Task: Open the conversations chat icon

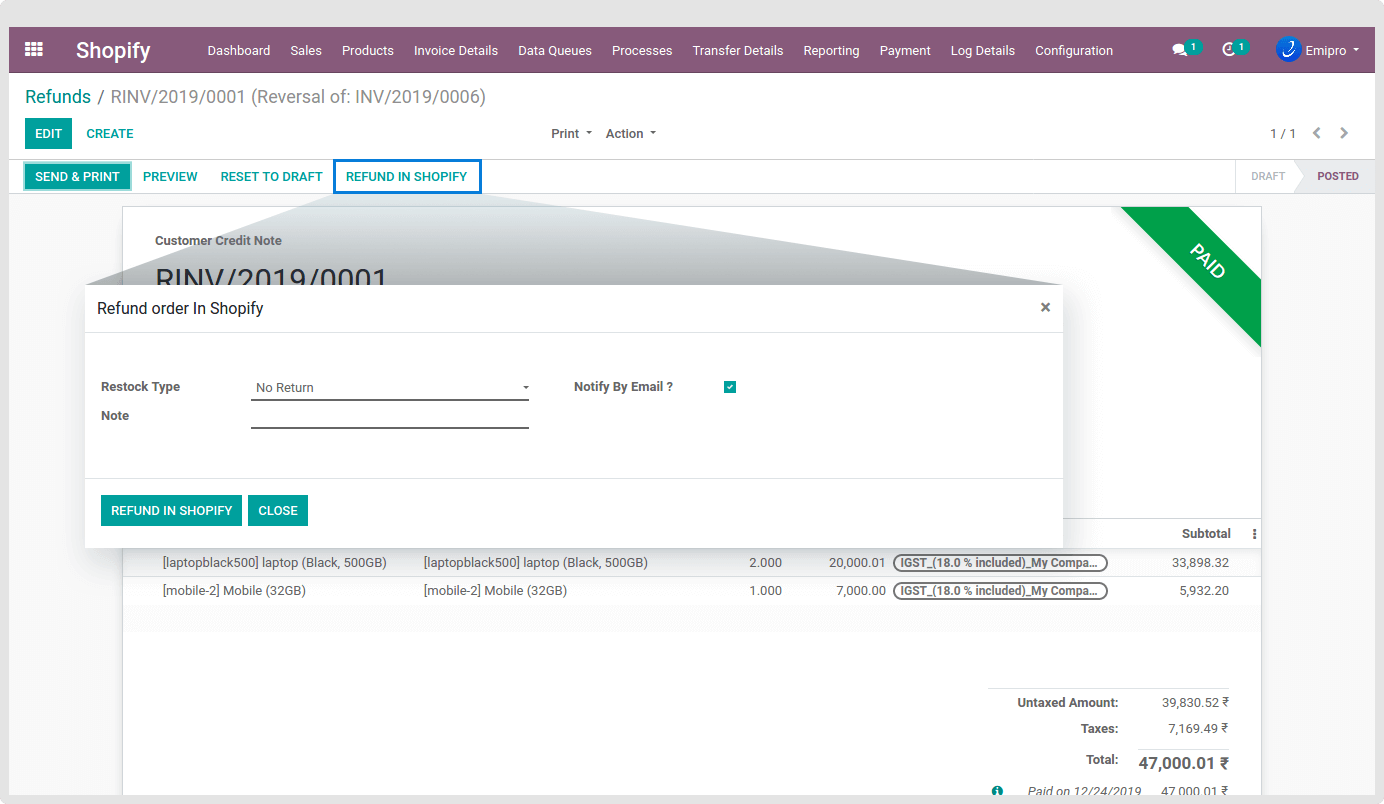Action: [x=1180, y=50]
